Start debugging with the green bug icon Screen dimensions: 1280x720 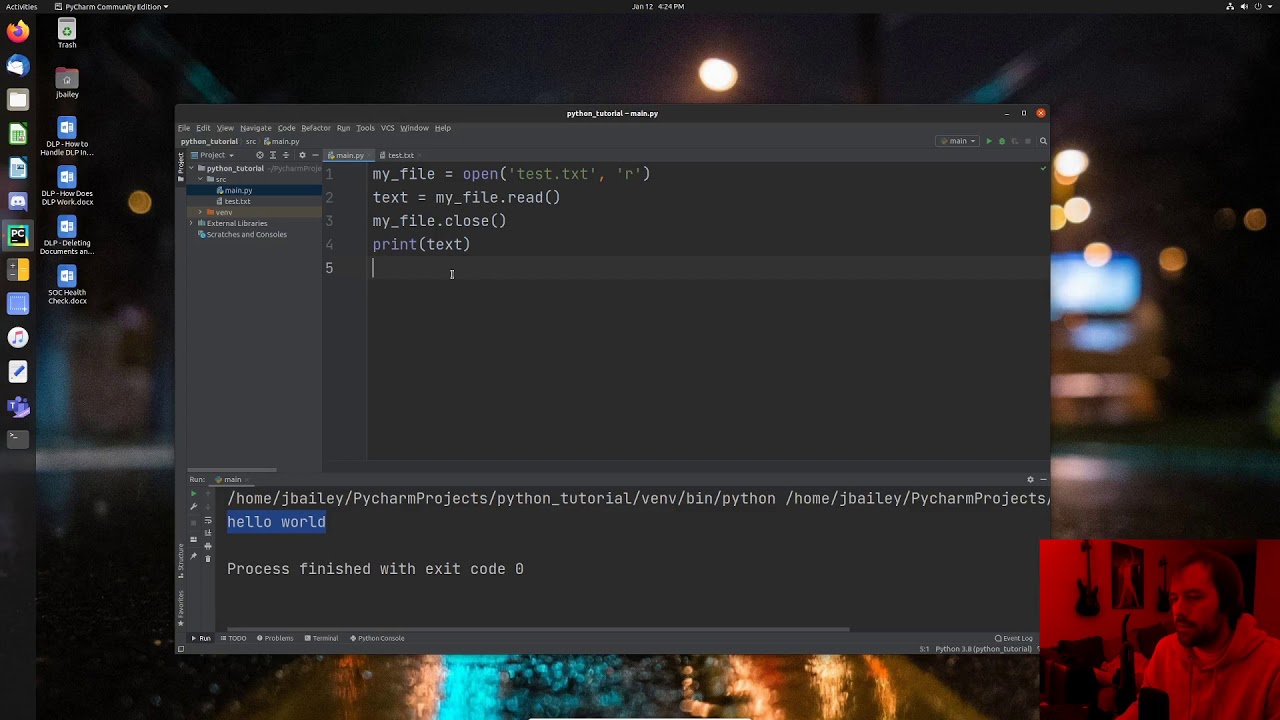[x=1002, y=141]
